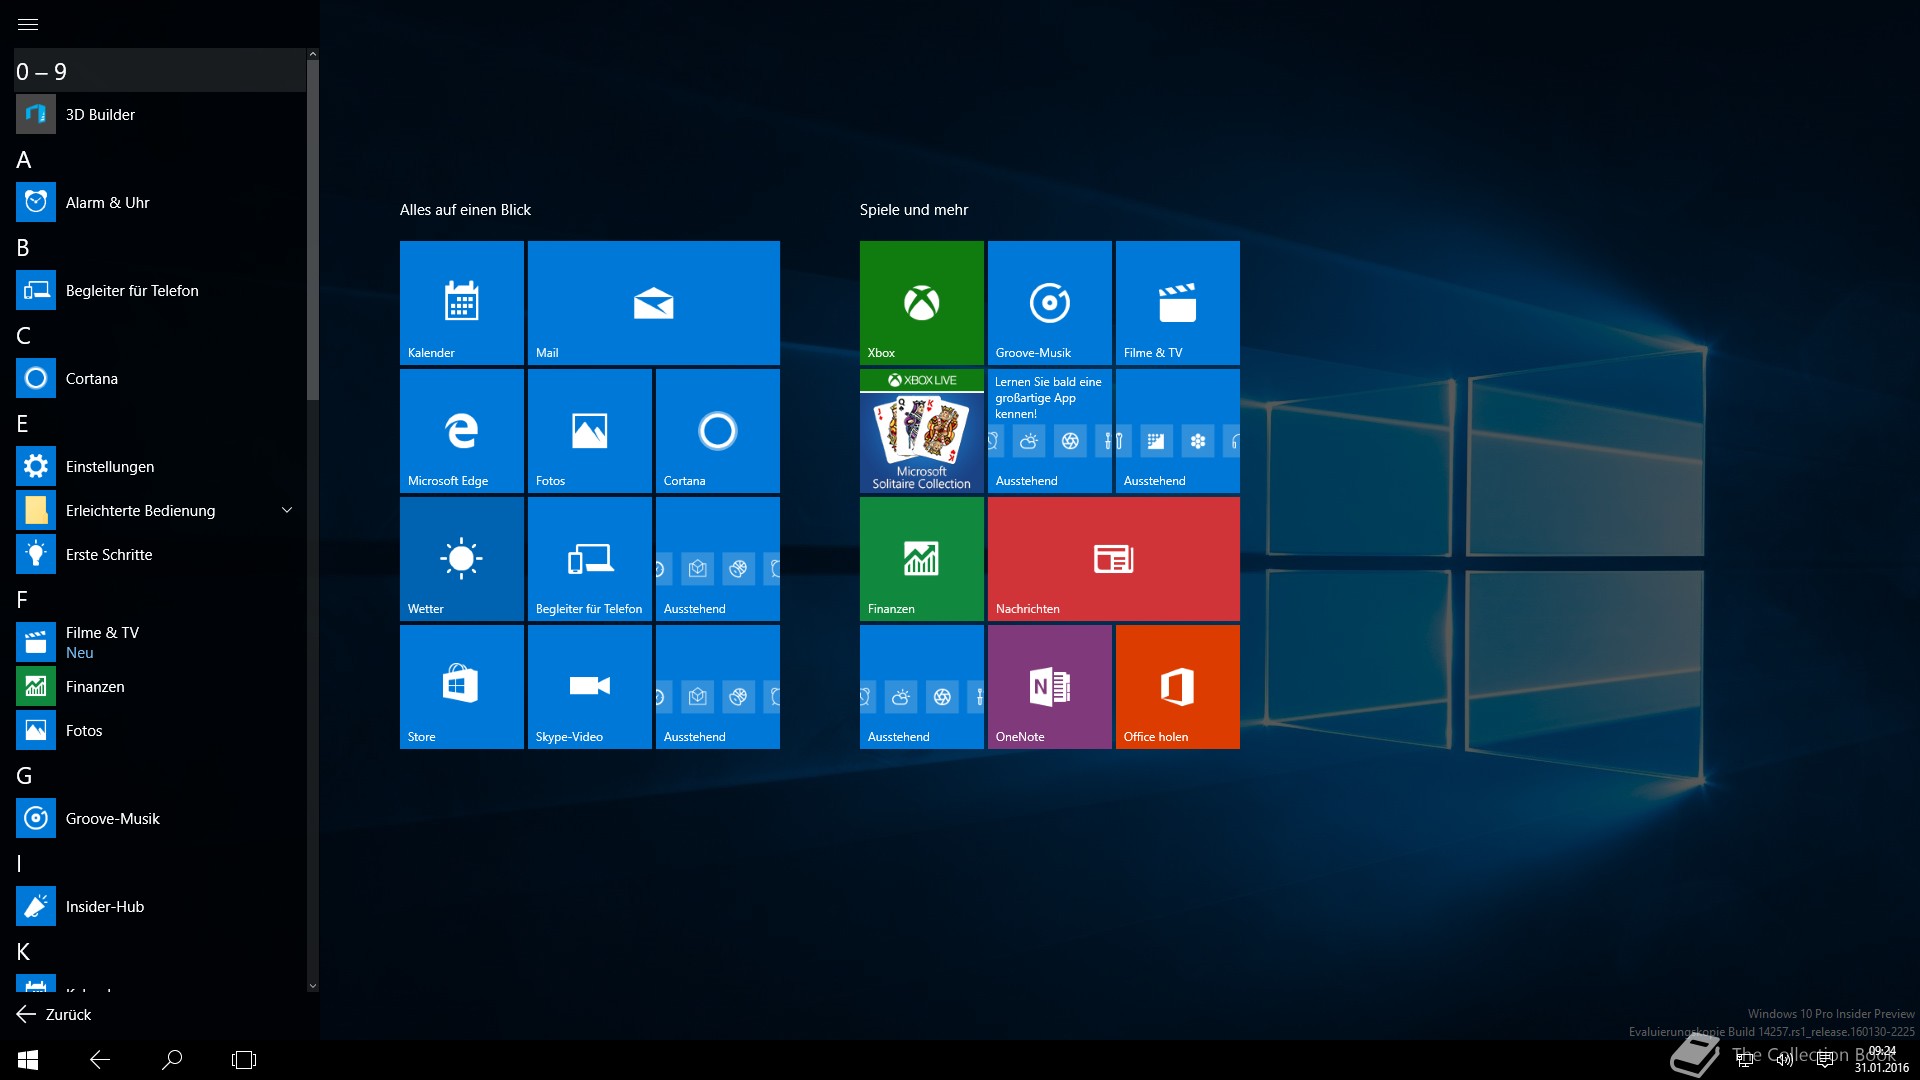Open Cortana from the app list
Image resolution: width=1920 pixels, height=1080 pixels.
(160, 378)
